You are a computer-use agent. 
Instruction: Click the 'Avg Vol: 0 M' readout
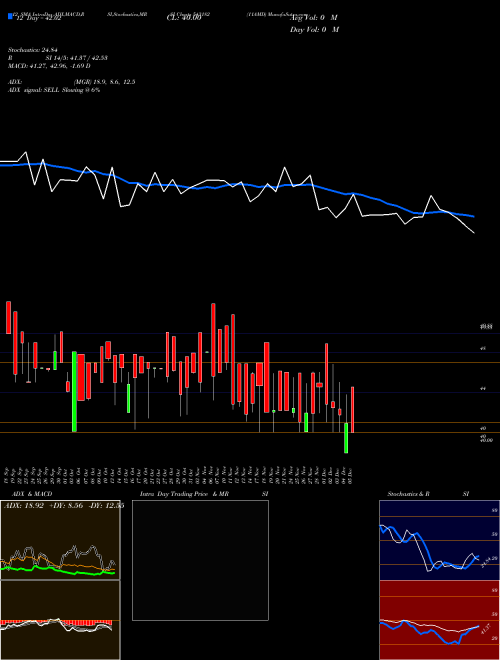tap(314, 18)
